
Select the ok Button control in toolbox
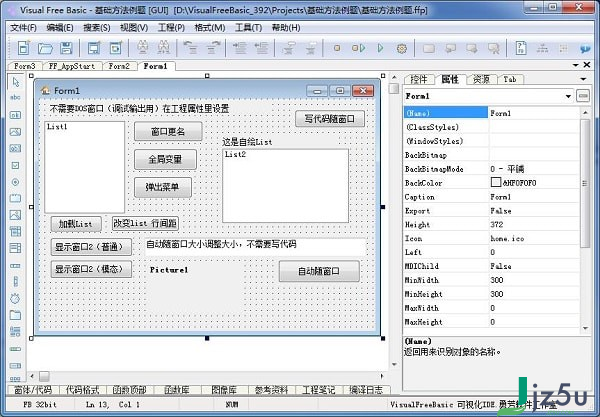pos(15,115)
